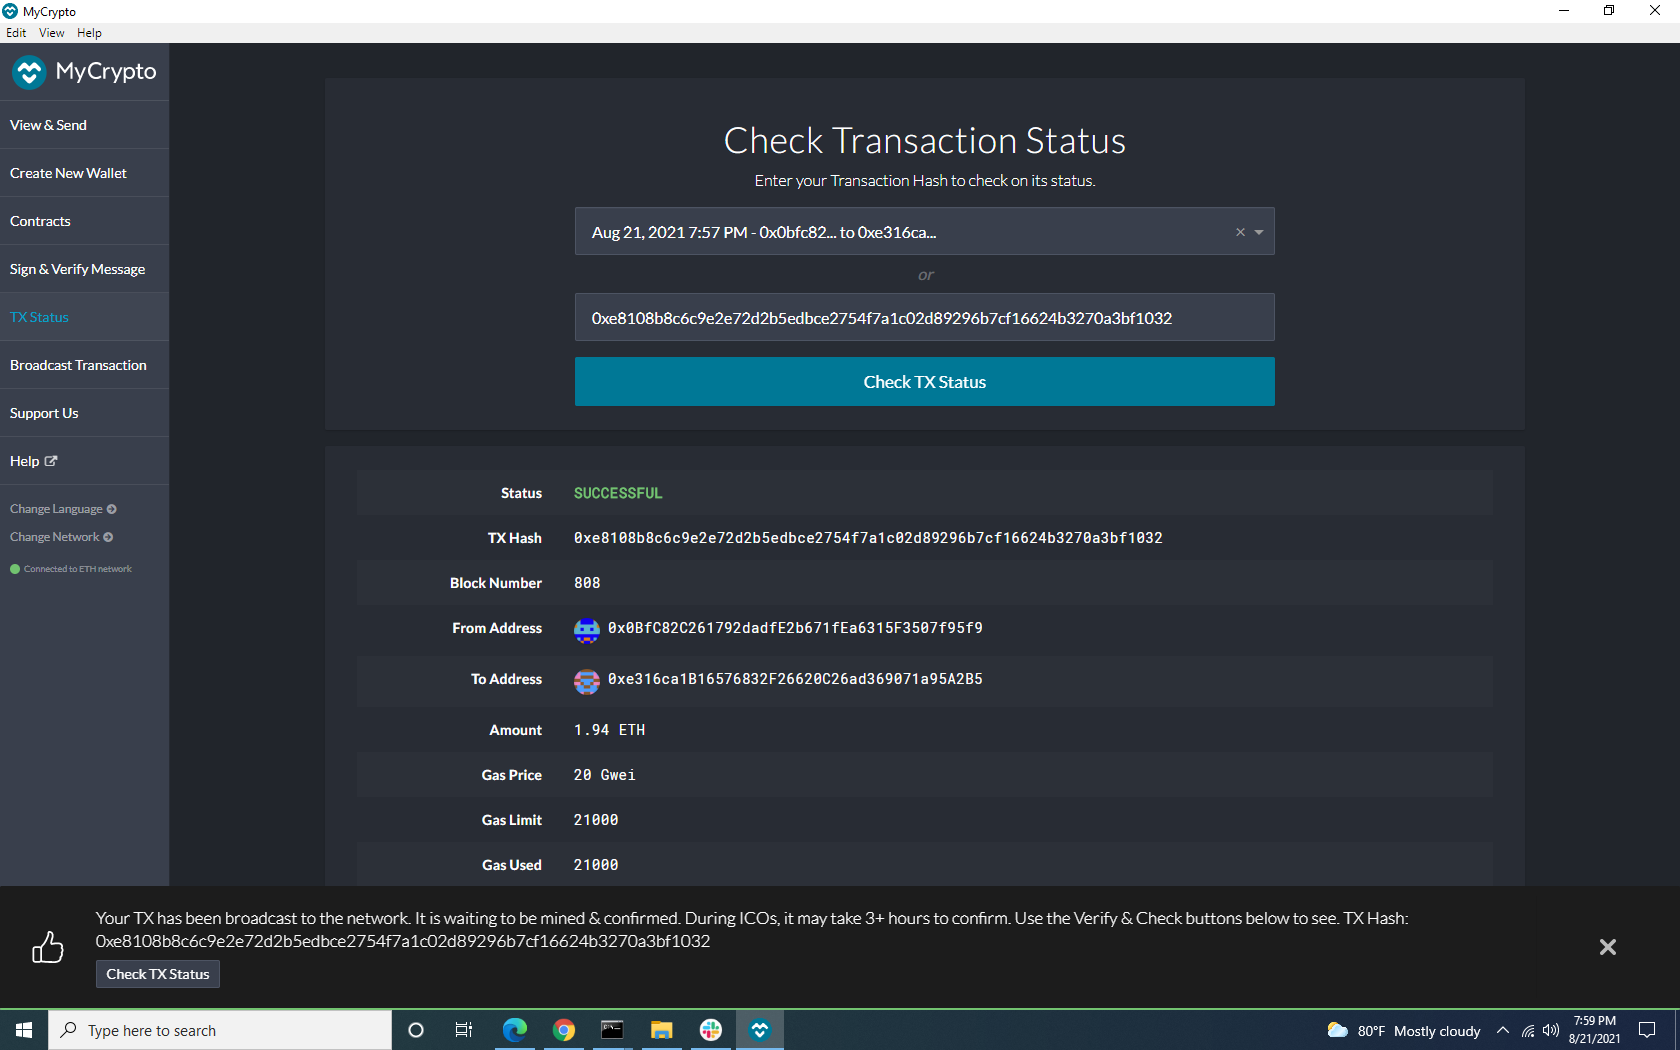This screenshot has height=1050, width=1680.
Task: Click the From Address identicon avatar
Action: coord(587,629)
